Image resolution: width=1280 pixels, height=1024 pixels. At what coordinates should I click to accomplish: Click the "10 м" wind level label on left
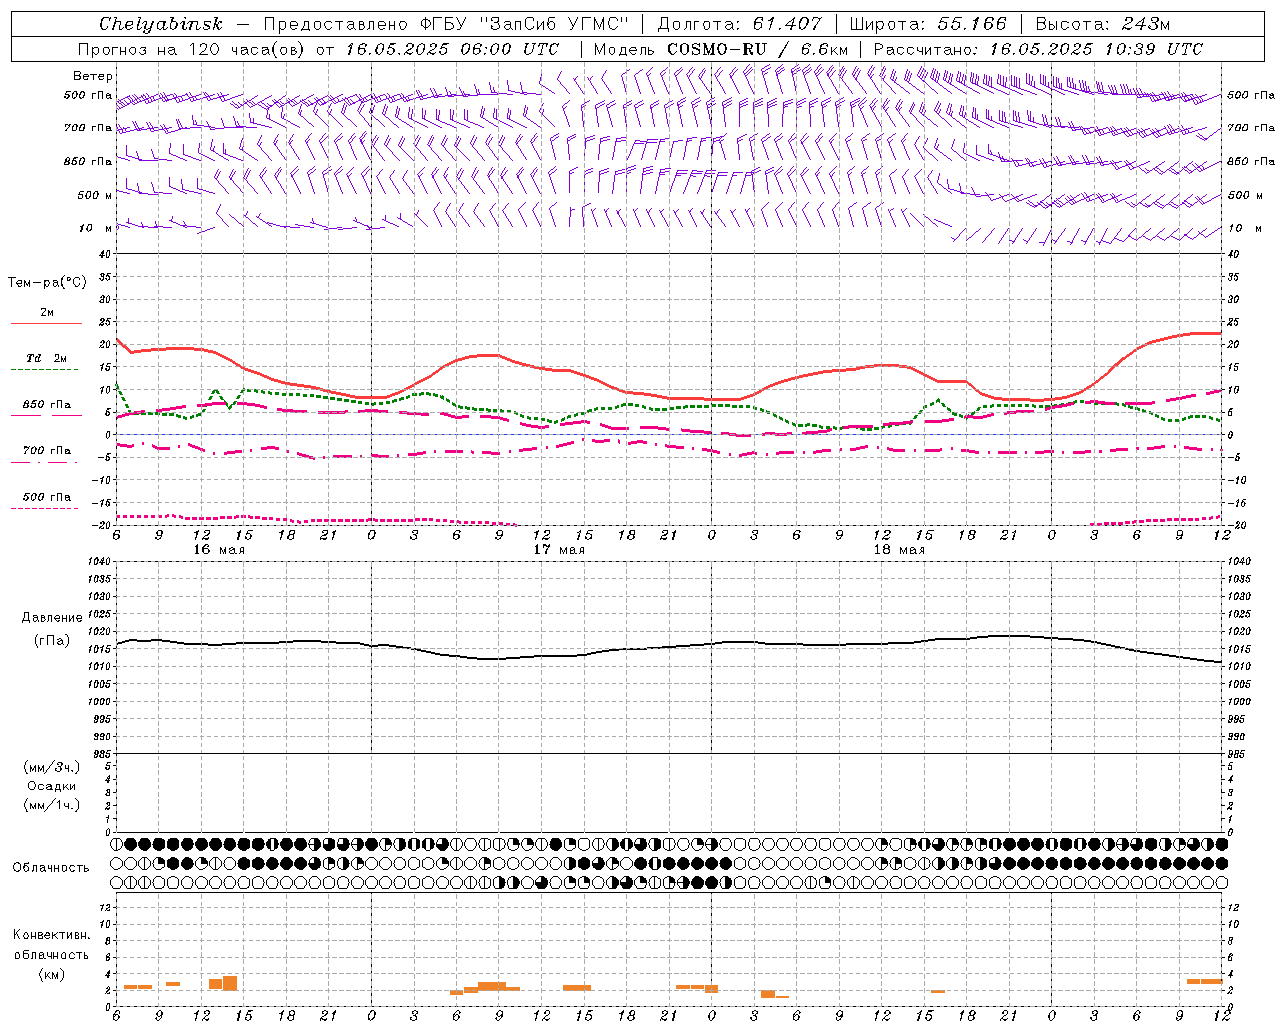(96, 228)
